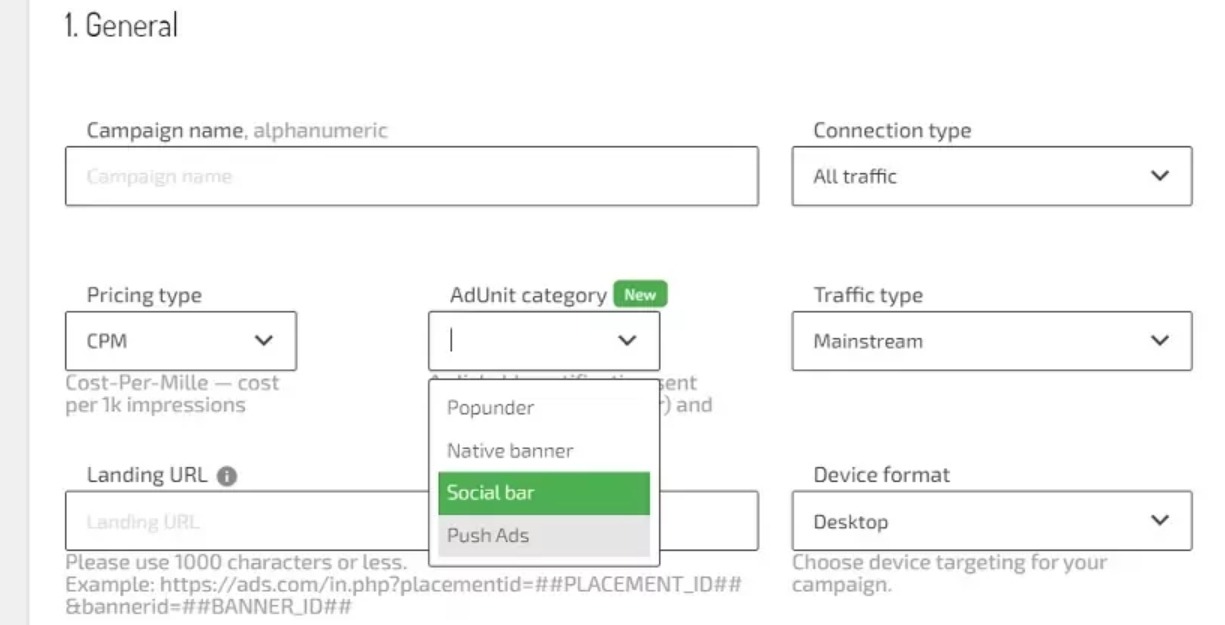Viewport: 1225px width, 625px height.
Task: Open the Pricing type selector showing CPM
Action: [180, 340]
